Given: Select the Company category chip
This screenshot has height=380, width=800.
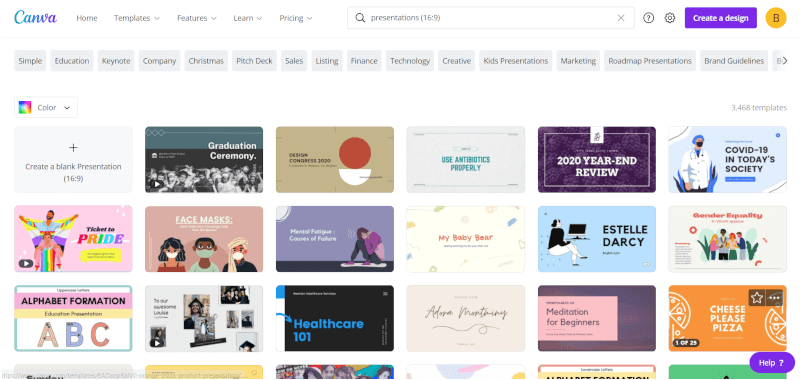Looking at the screenshot, I should (159, 61).
